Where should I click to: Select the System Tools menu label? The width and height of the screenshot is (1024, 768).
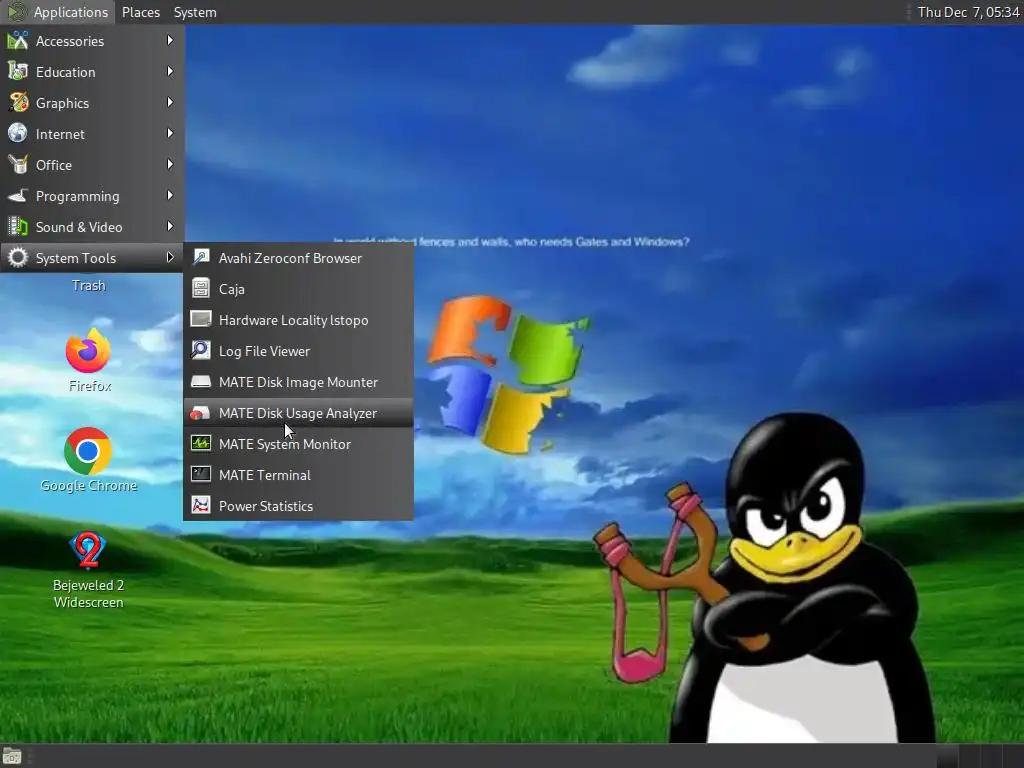coord(76,258)
